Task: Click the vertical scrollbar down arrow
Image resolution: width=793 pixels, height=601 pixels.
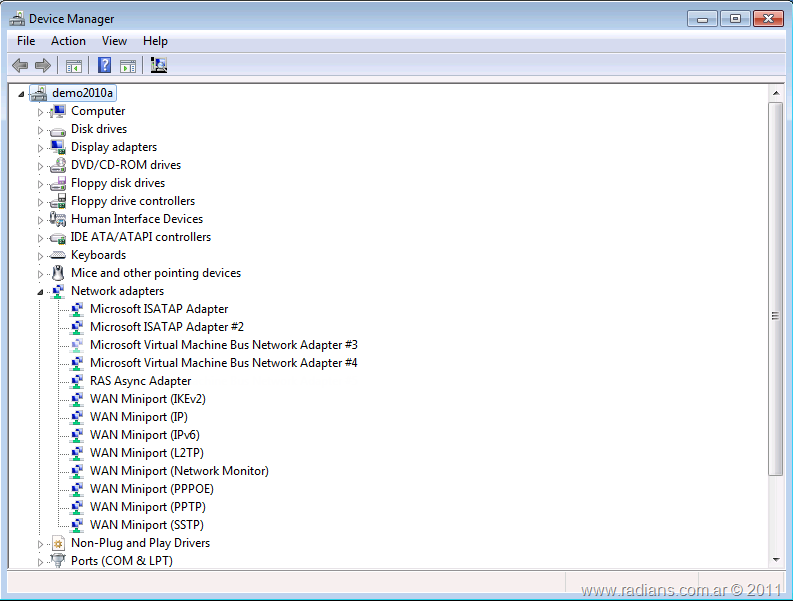Action: pos(775,559)
